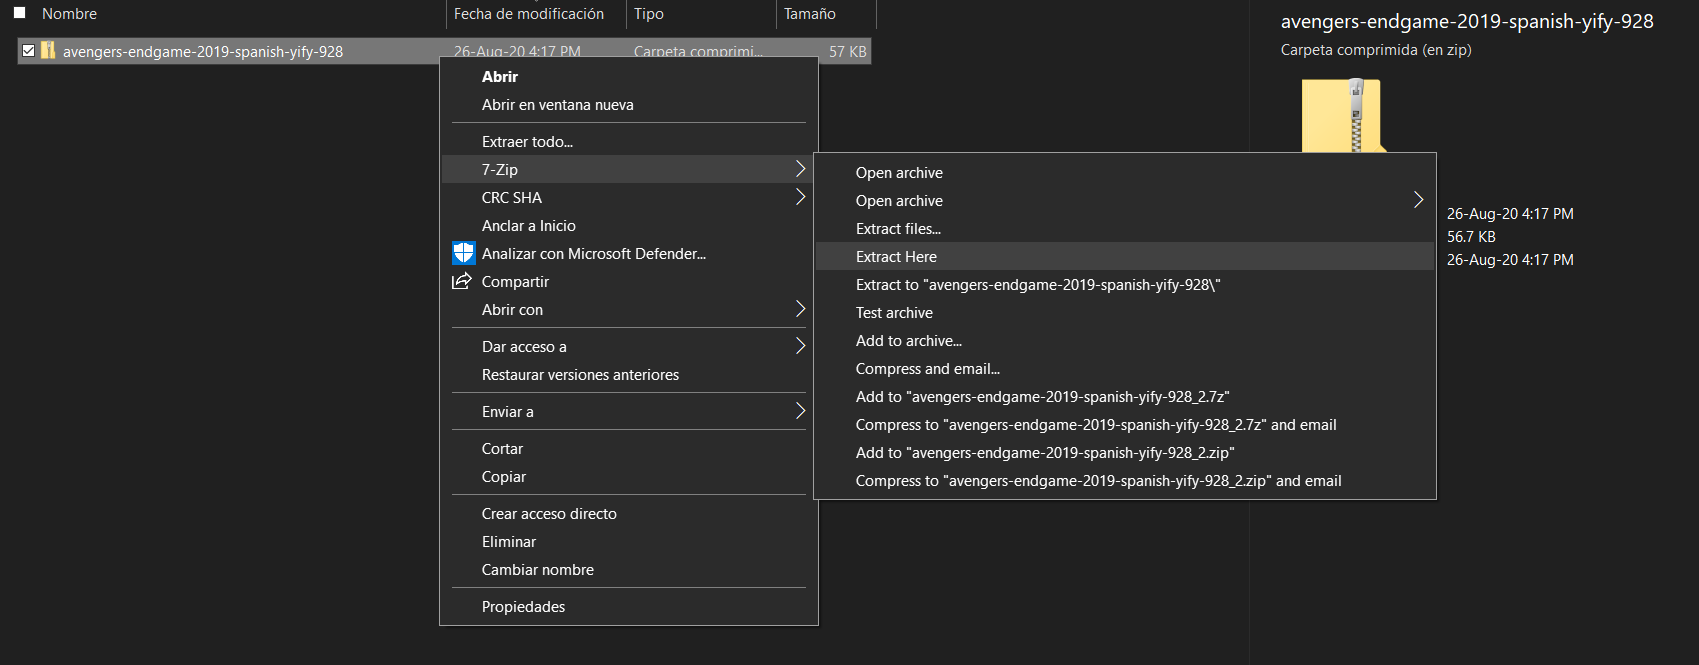Open the Dar acceso a entry
The image size is (1699, 665).
(629, 346)
